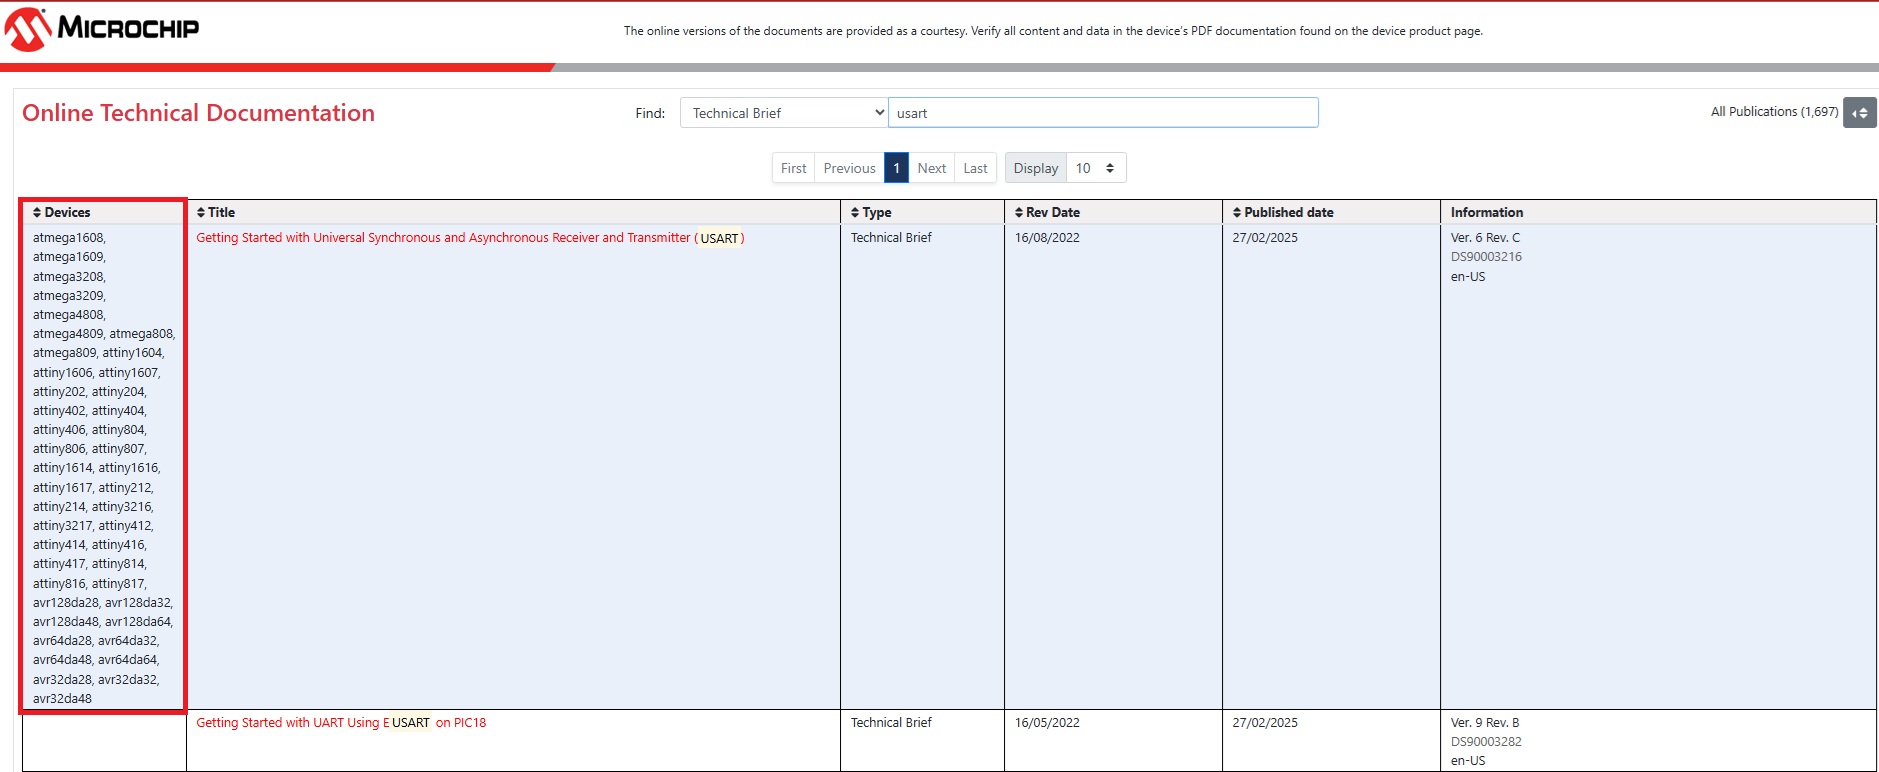
Task: Go to the First results page
Action: 793,168
